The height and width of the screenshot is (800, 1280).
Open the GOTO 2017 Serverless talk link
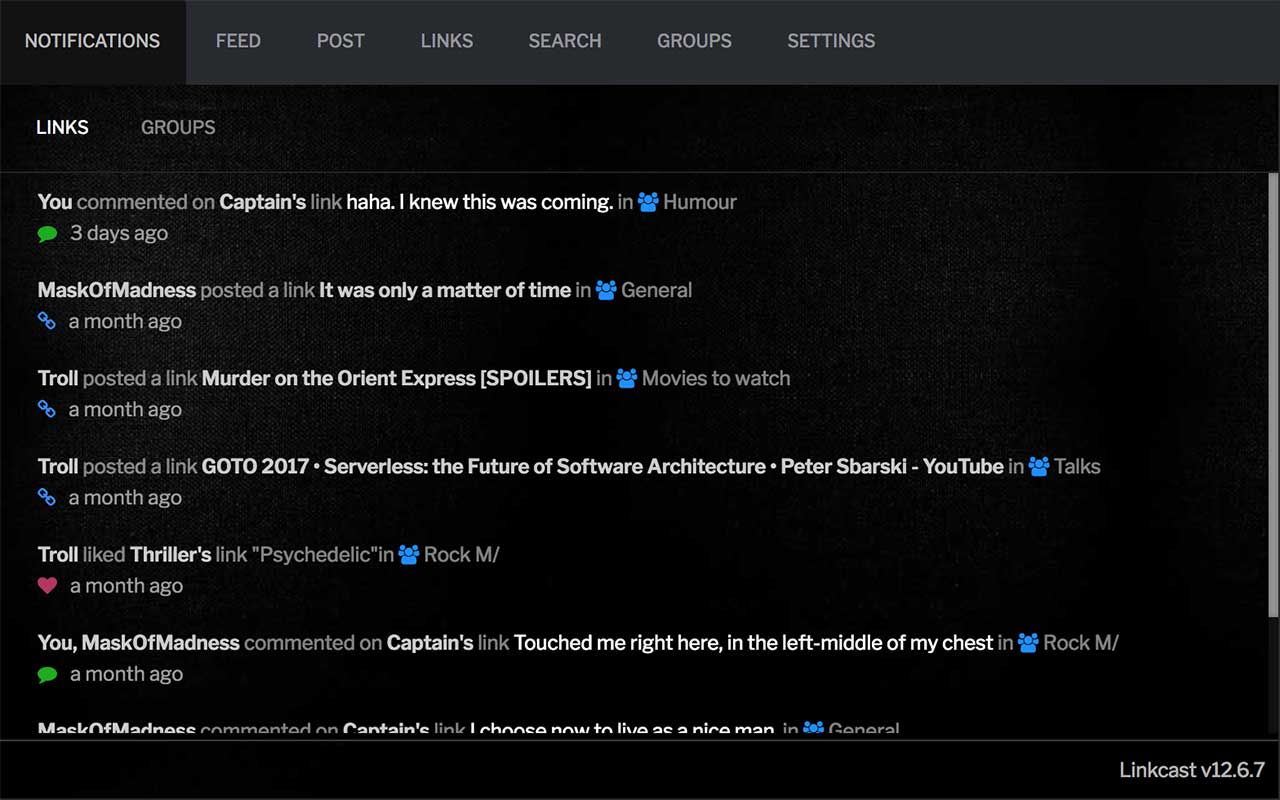[x=603, y=466]
